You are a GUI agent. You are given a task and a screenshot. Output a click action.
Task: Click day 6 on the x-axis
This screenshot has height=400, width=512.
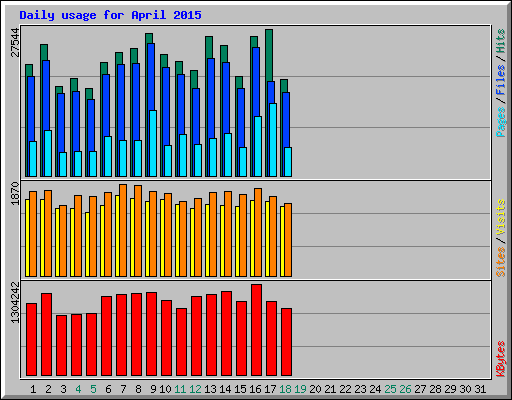click(108, 389)
